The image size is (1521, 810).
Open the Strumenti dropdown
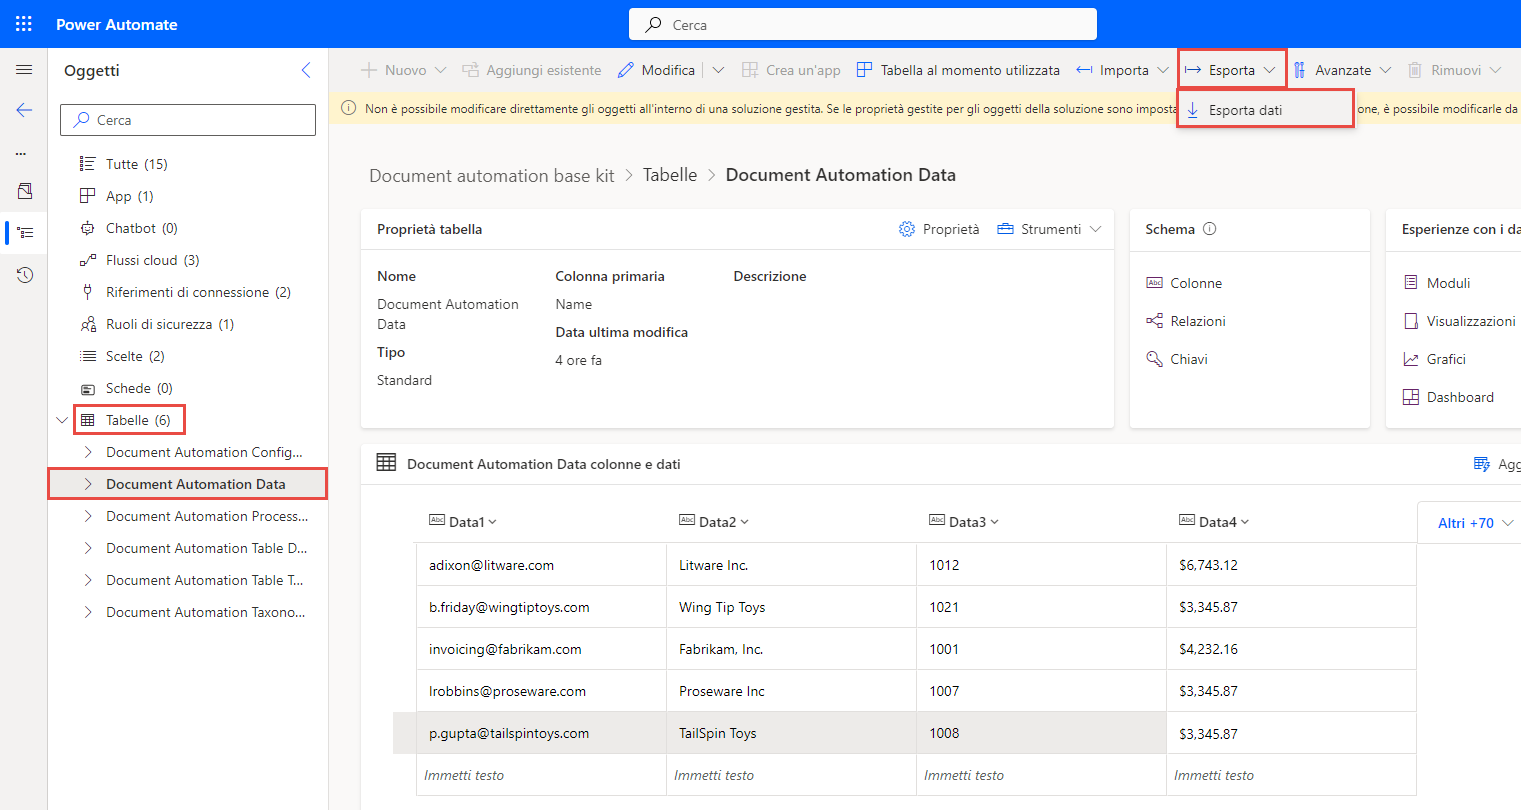pyautogui.click(x=1049, y=229)
